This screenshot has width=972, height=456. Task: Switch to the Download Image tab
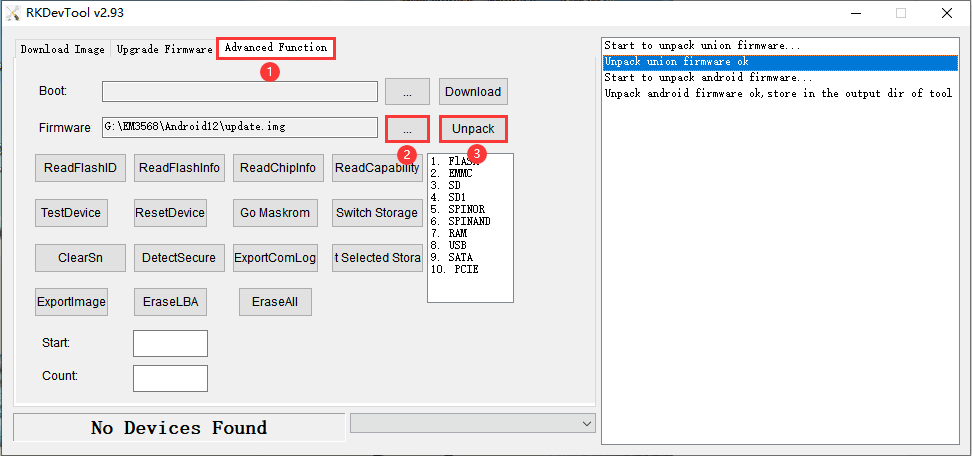62,49
